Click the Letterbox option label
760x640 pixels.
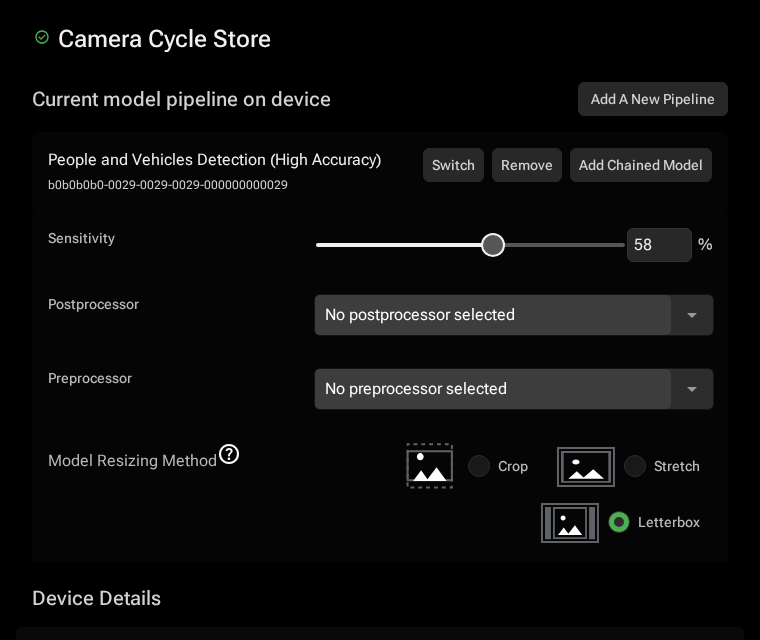coord(669,522)
